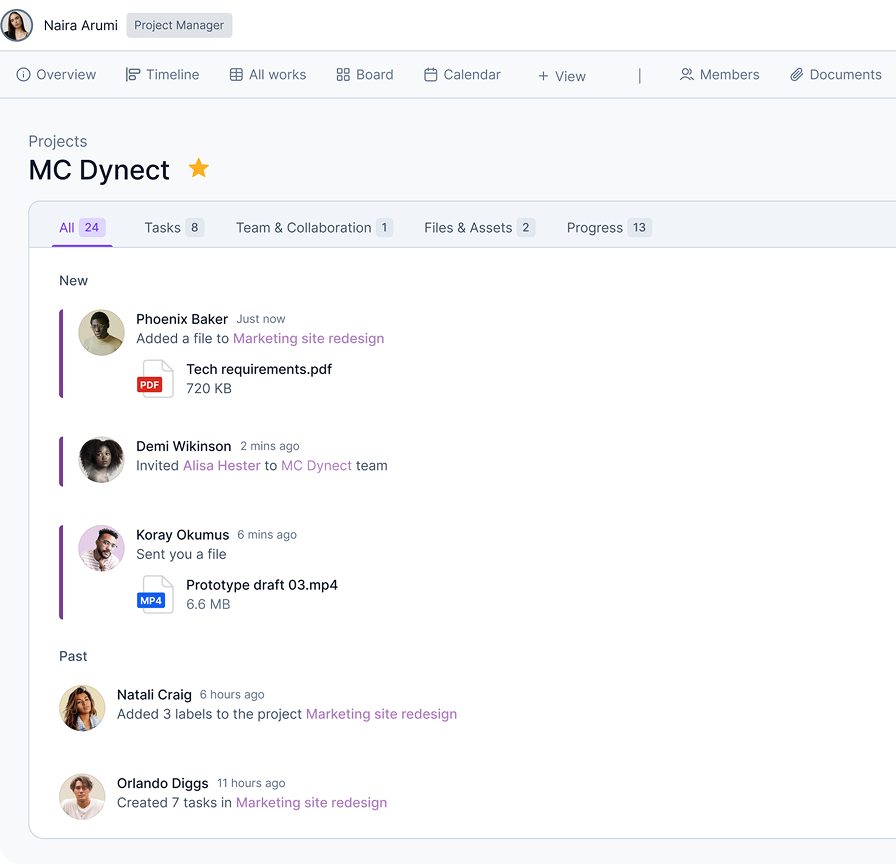Open the Documents section
The image size is (896, 864).
coord(836,75)
